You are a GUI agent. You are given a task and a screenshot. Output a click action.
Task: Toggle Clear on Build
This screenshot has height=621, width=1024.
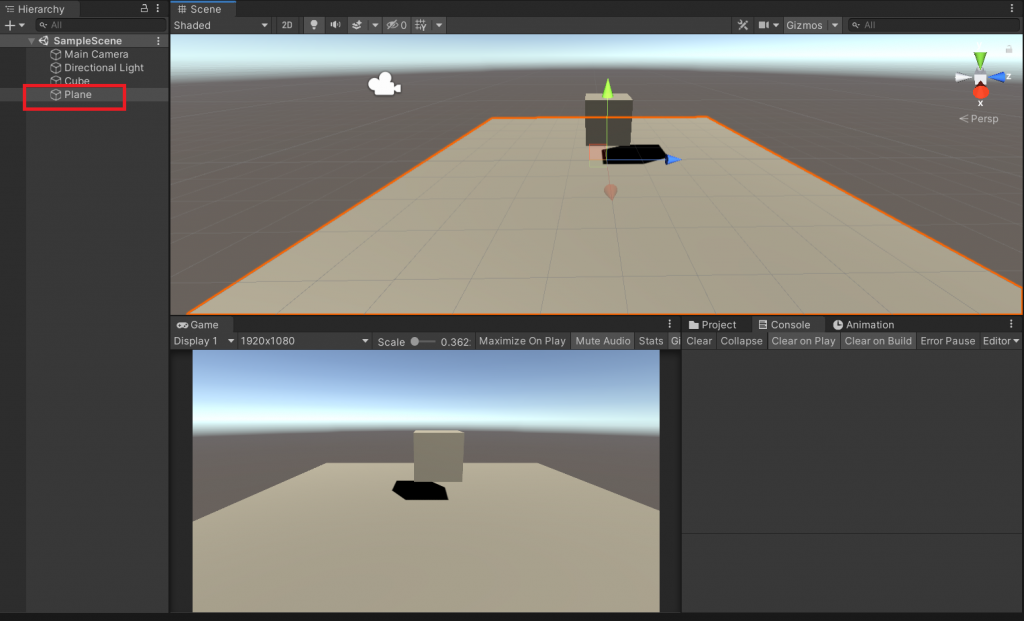click(878, 341)
